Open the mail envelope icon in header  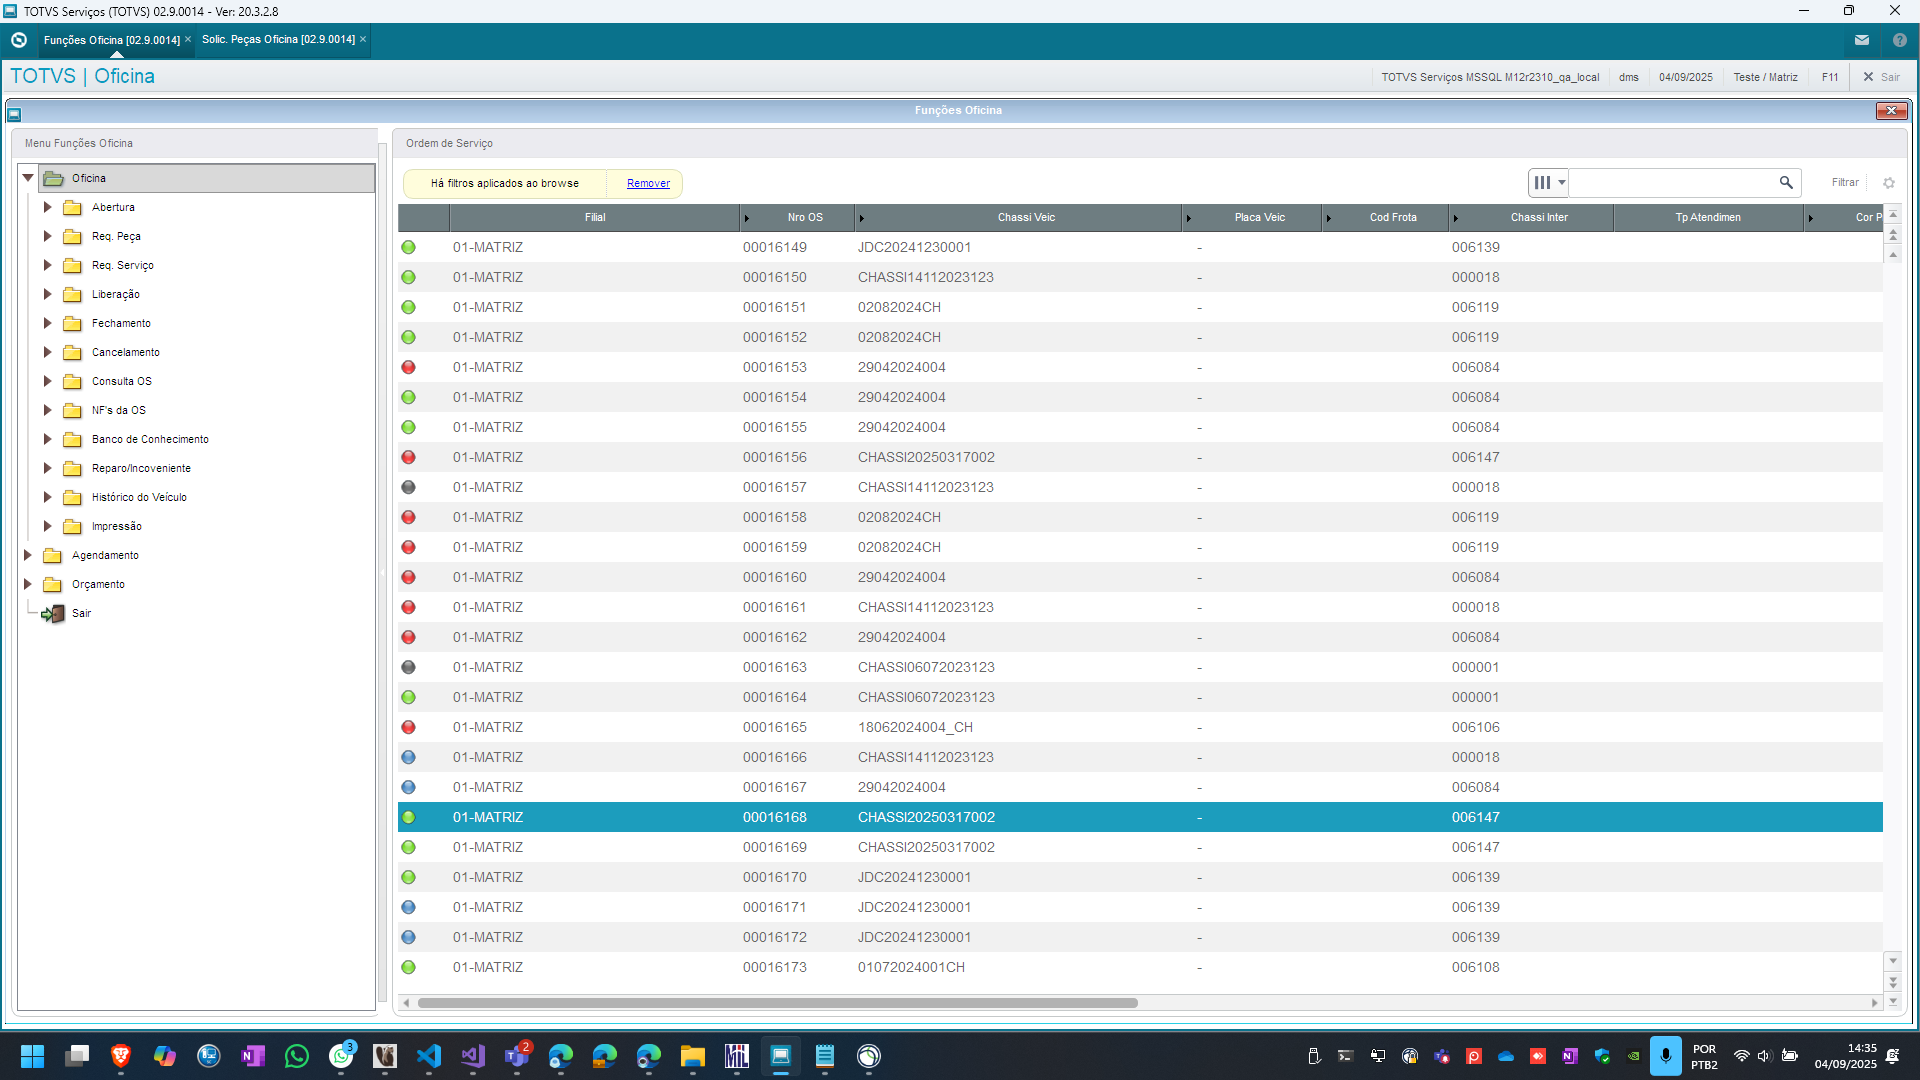point(1862,40)
